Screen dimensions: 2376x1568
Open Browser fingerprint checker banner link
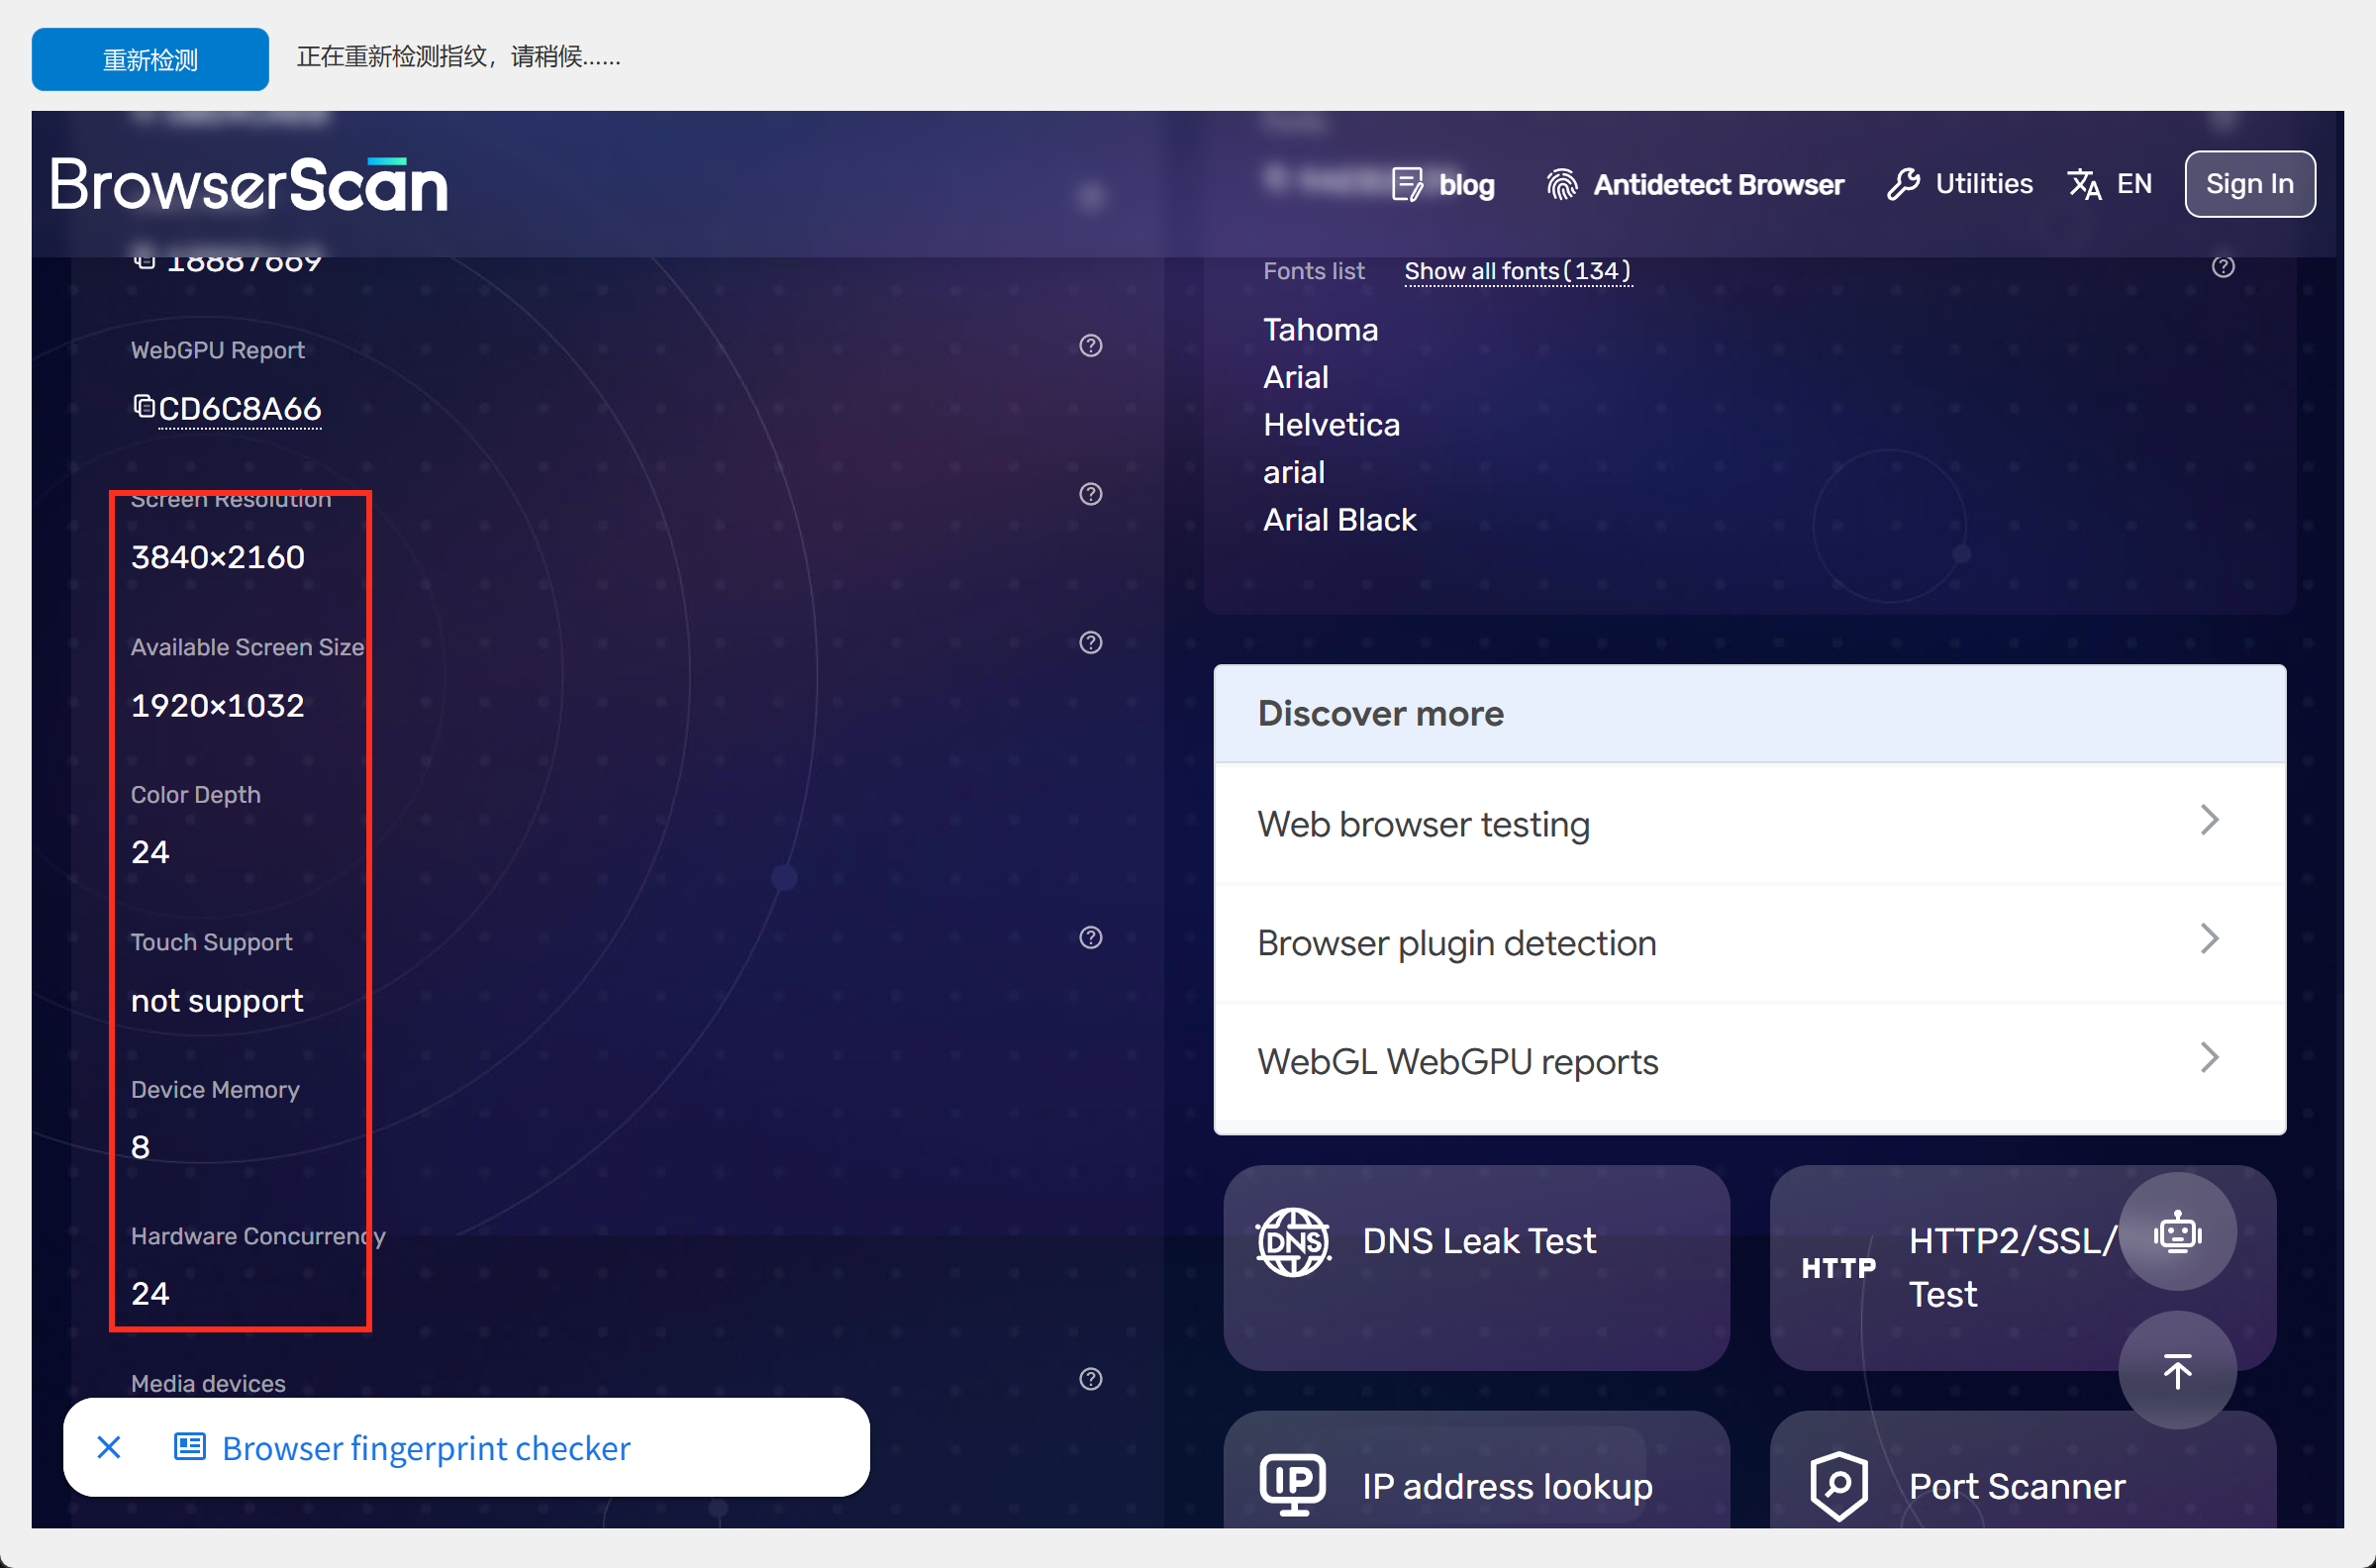click(426, 1448)
